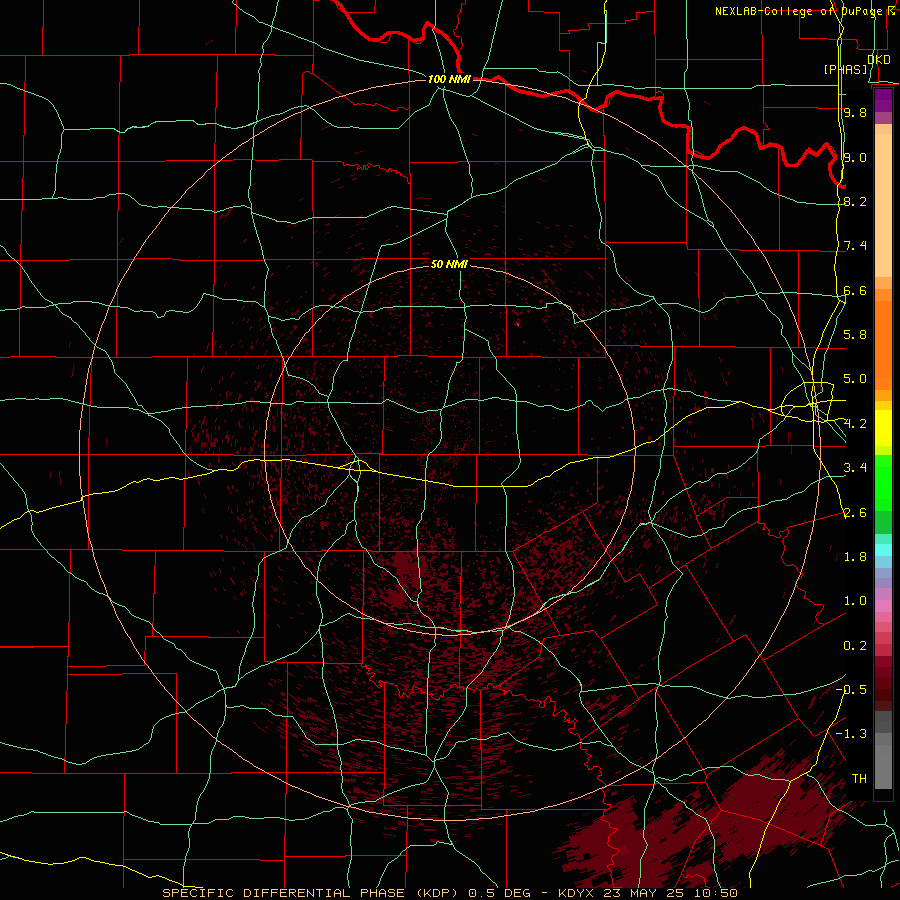Click the NEXLAB-College of DuPage label
Viewport: 900px width, 900px height.
click(801, 11)
